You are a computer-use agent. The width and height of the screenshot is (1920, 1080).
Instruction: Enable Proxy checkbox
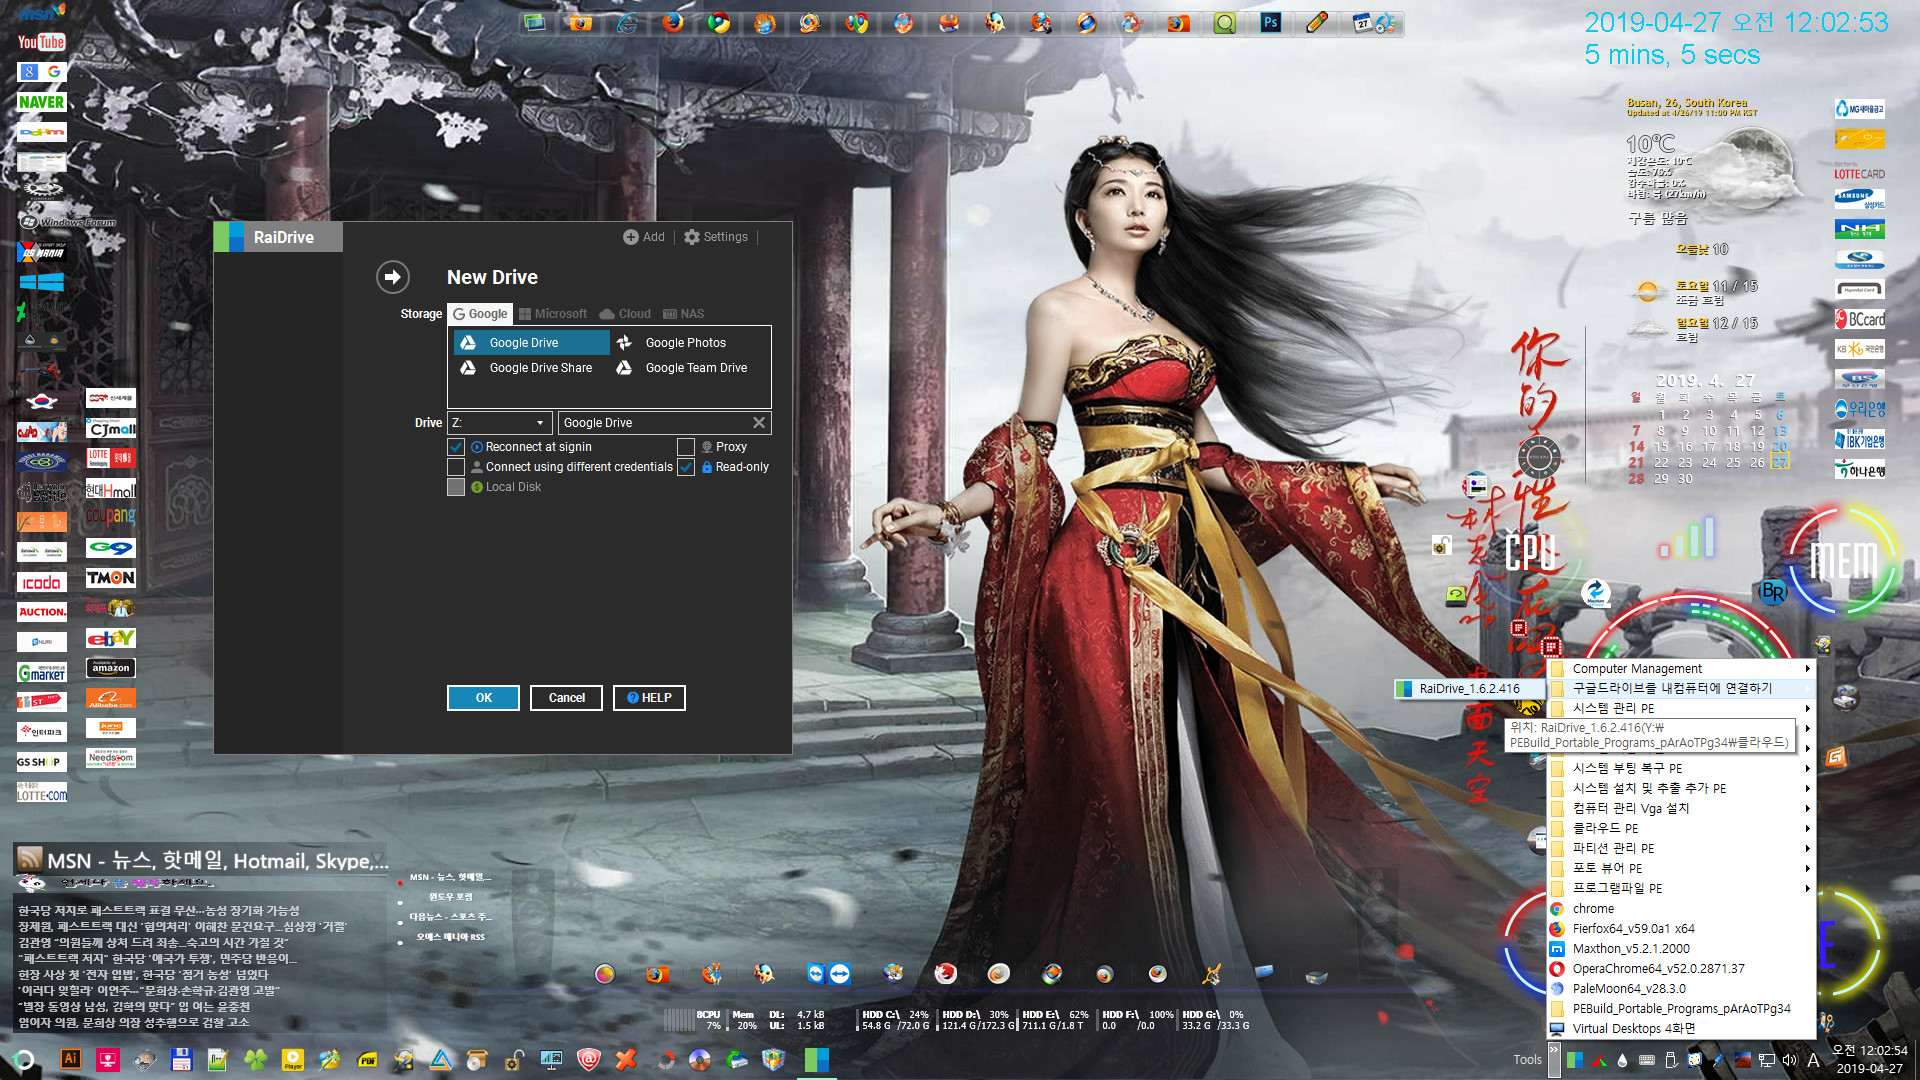click(686, 447)
